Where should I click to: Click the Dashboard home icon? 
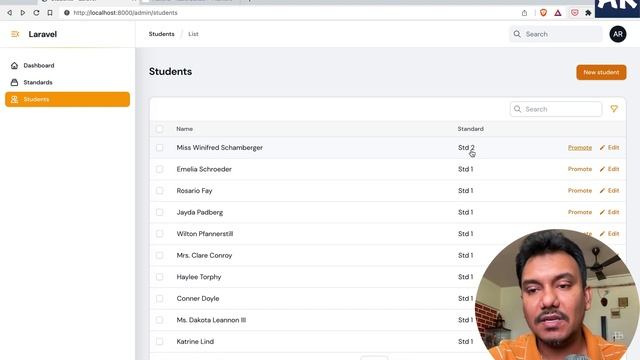(x=14, y=65)
